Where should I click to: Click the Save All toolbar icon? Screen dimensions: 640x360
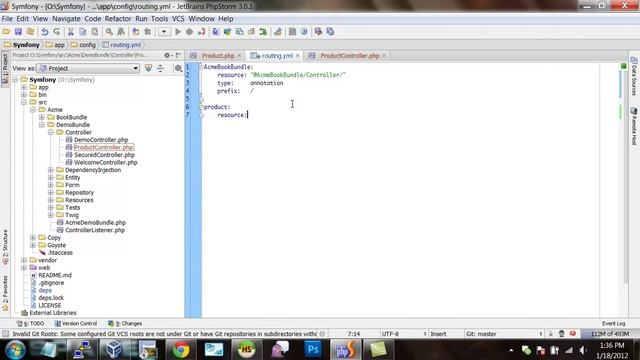point(18,32)
